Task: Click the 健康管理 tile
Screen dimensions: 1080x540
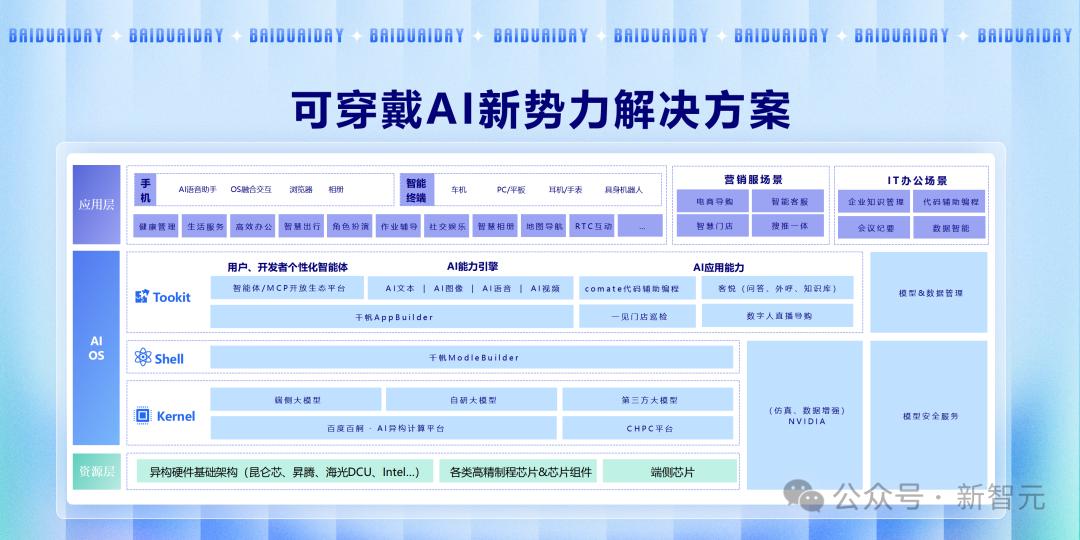Action: 156,226
